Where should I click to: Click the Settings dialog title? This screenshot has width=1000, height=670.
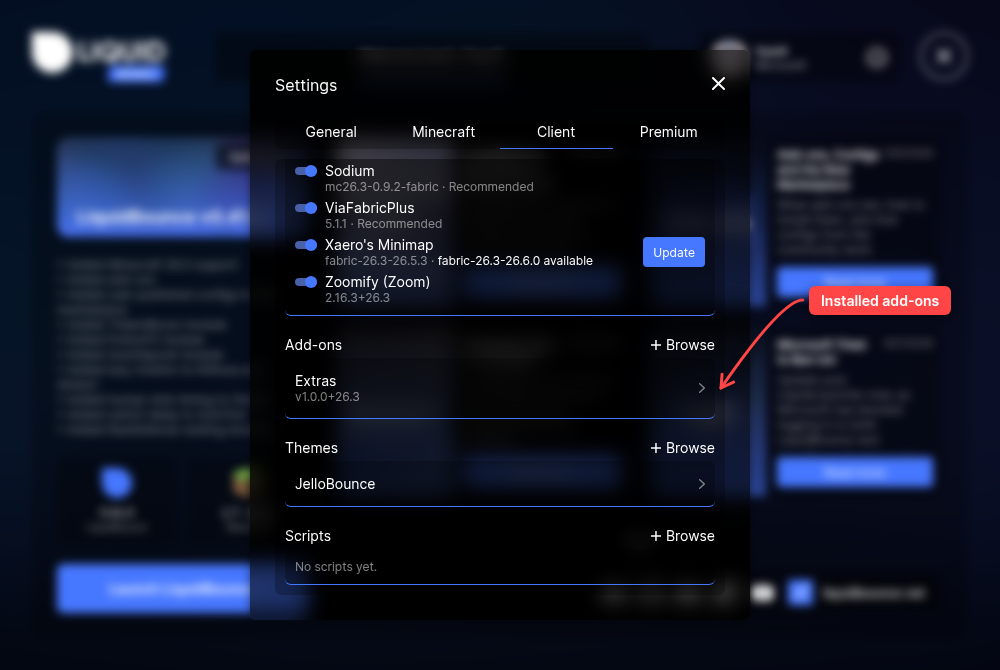(x=305, y=85)
